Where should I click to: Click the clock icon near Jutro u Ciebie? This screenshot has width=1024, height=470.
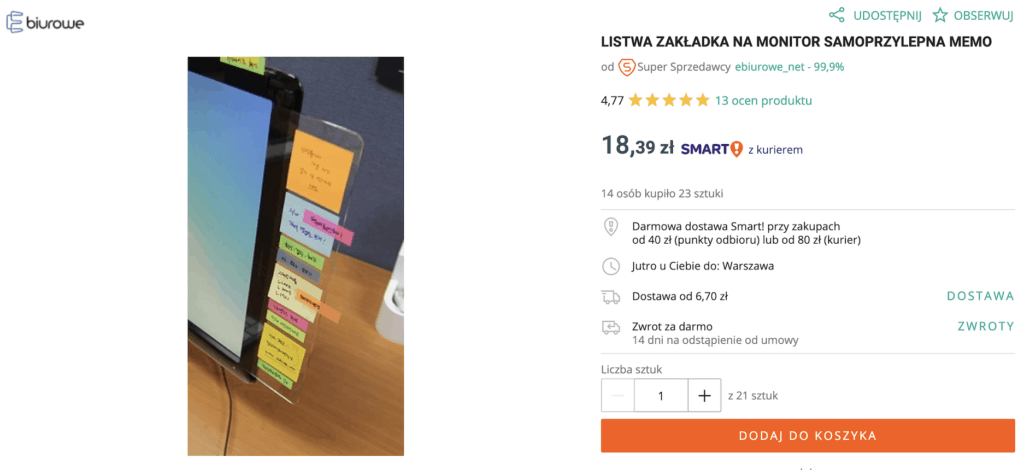(x=610, y=266)
